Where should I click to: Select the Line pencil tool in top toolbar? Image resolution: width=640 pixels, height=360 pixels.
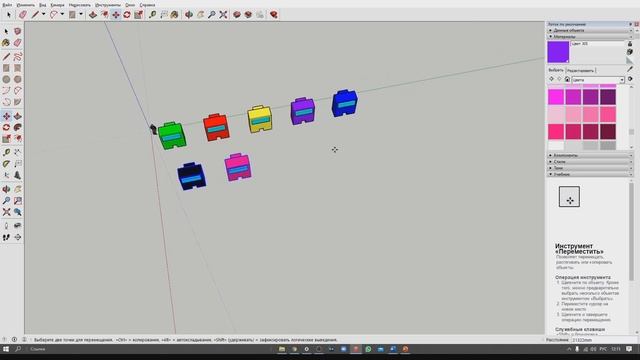pos(35,15)
